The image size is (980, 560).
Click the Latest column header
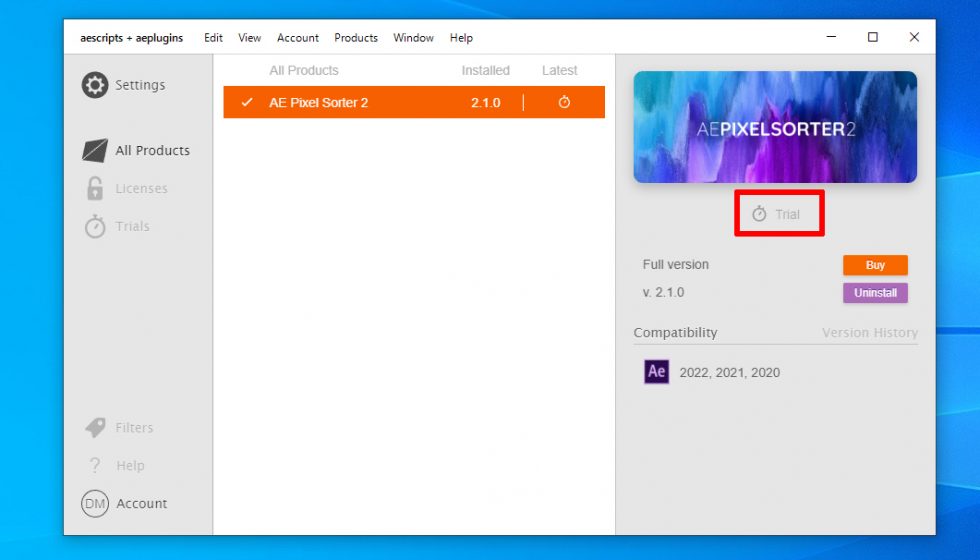(x=559, y=71)
